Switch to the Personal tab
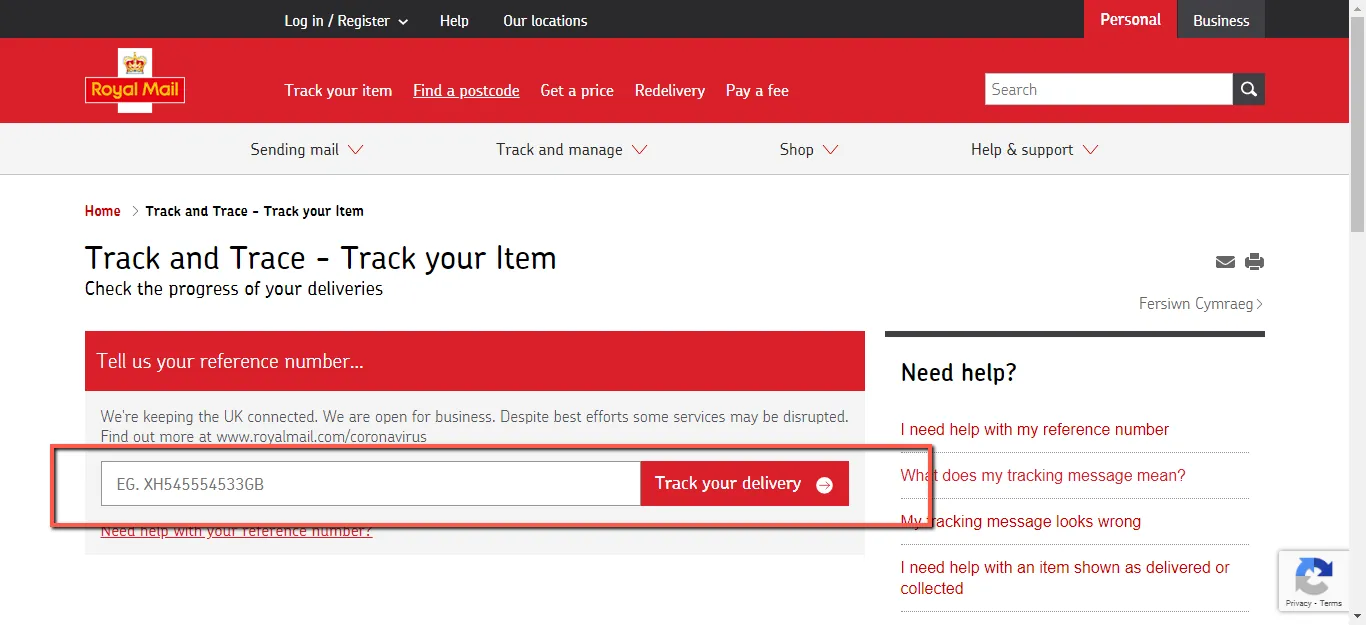This screenshot has width=1366, height=625. tap(1130, 19)
